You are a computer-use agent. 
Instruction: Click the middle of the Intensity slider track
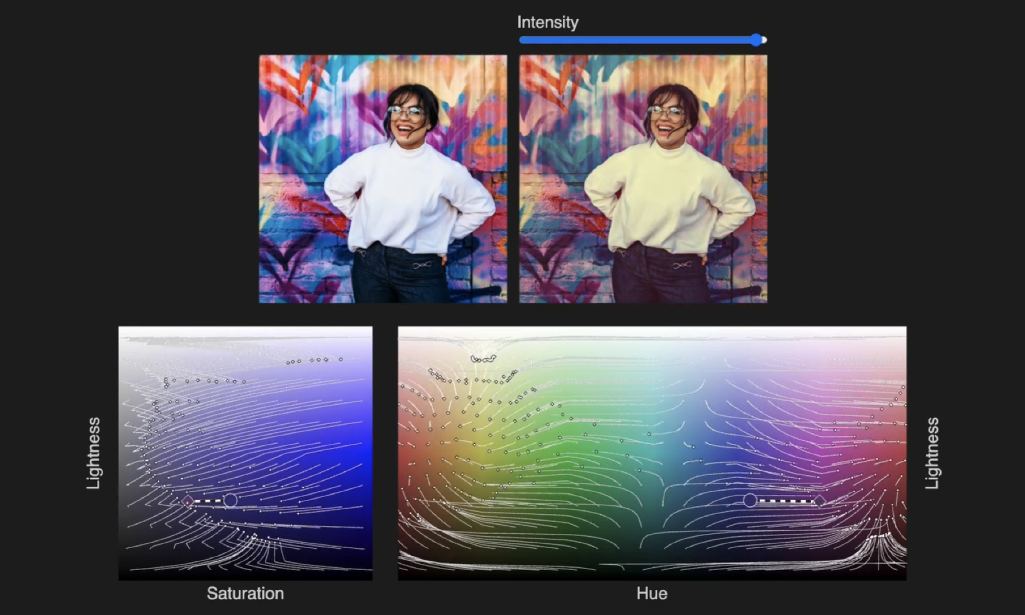coord(642,40)
